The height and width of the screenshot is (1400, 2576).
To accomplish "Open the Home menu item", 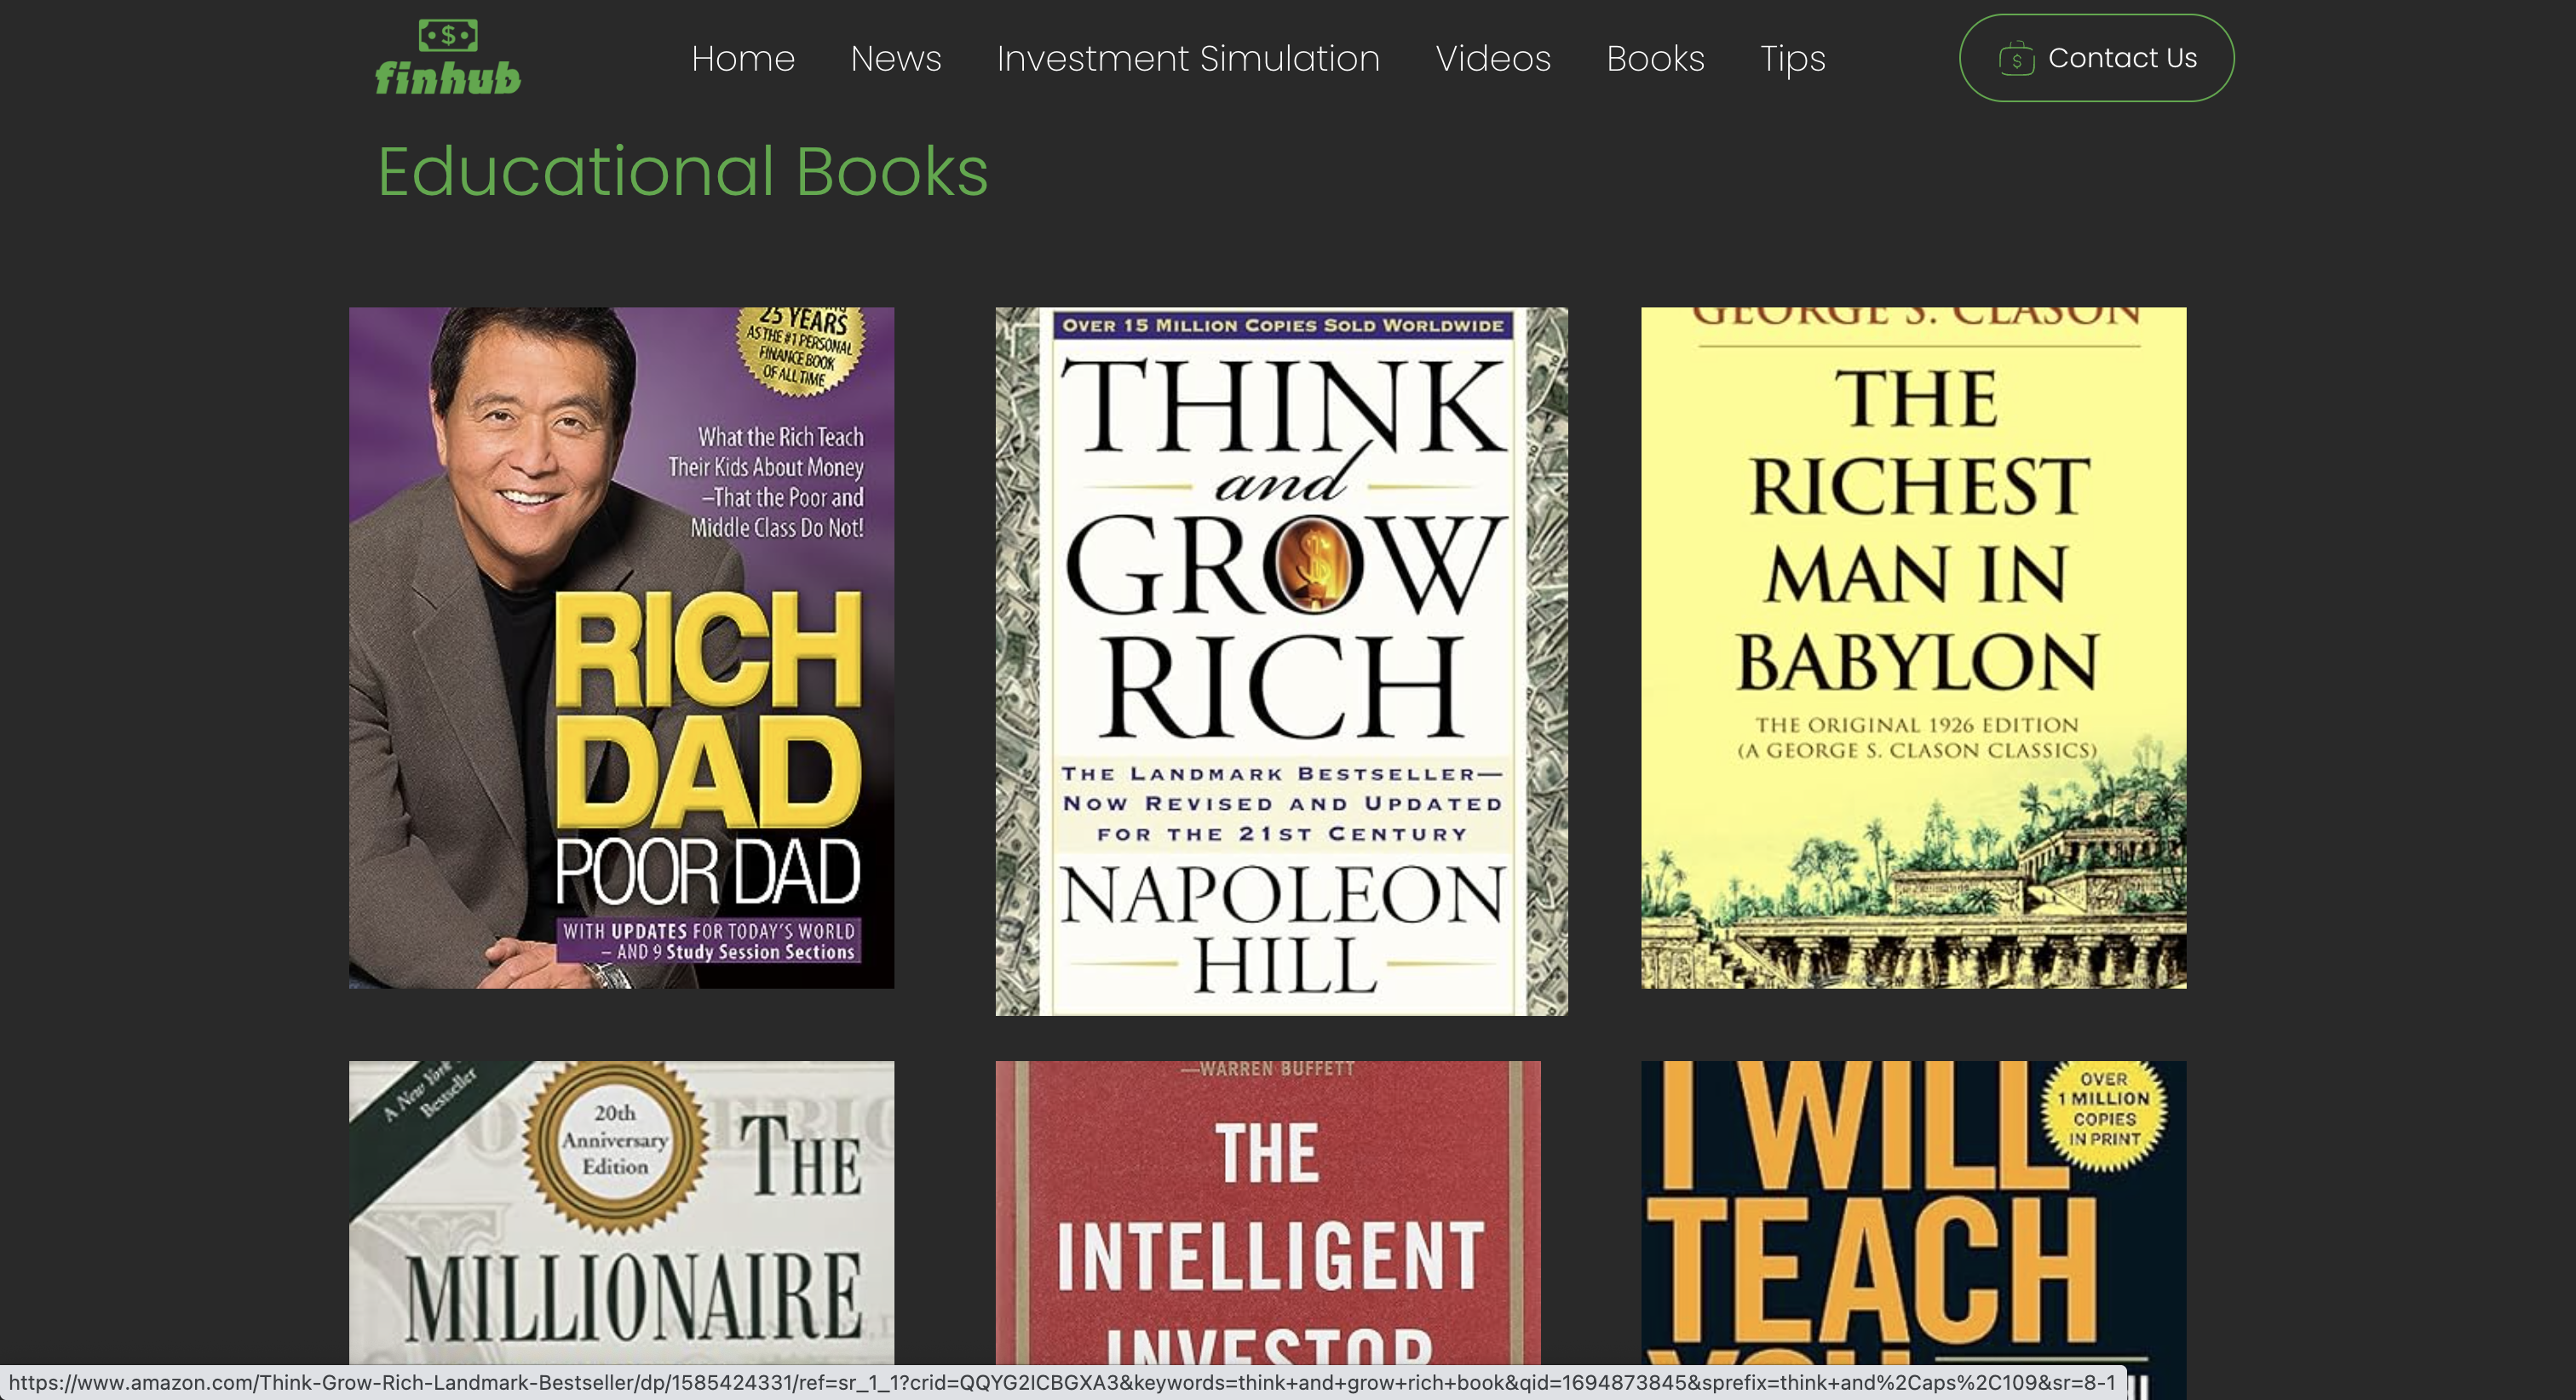I will (x=743, y=58).
